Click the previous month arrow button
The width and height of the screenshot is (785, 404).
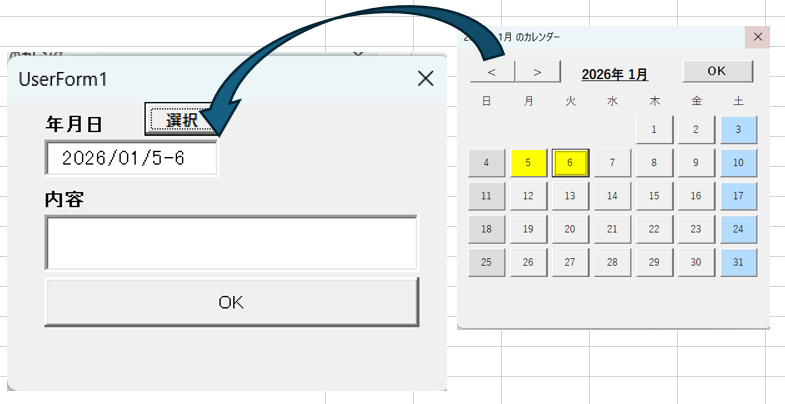[490, 72]
